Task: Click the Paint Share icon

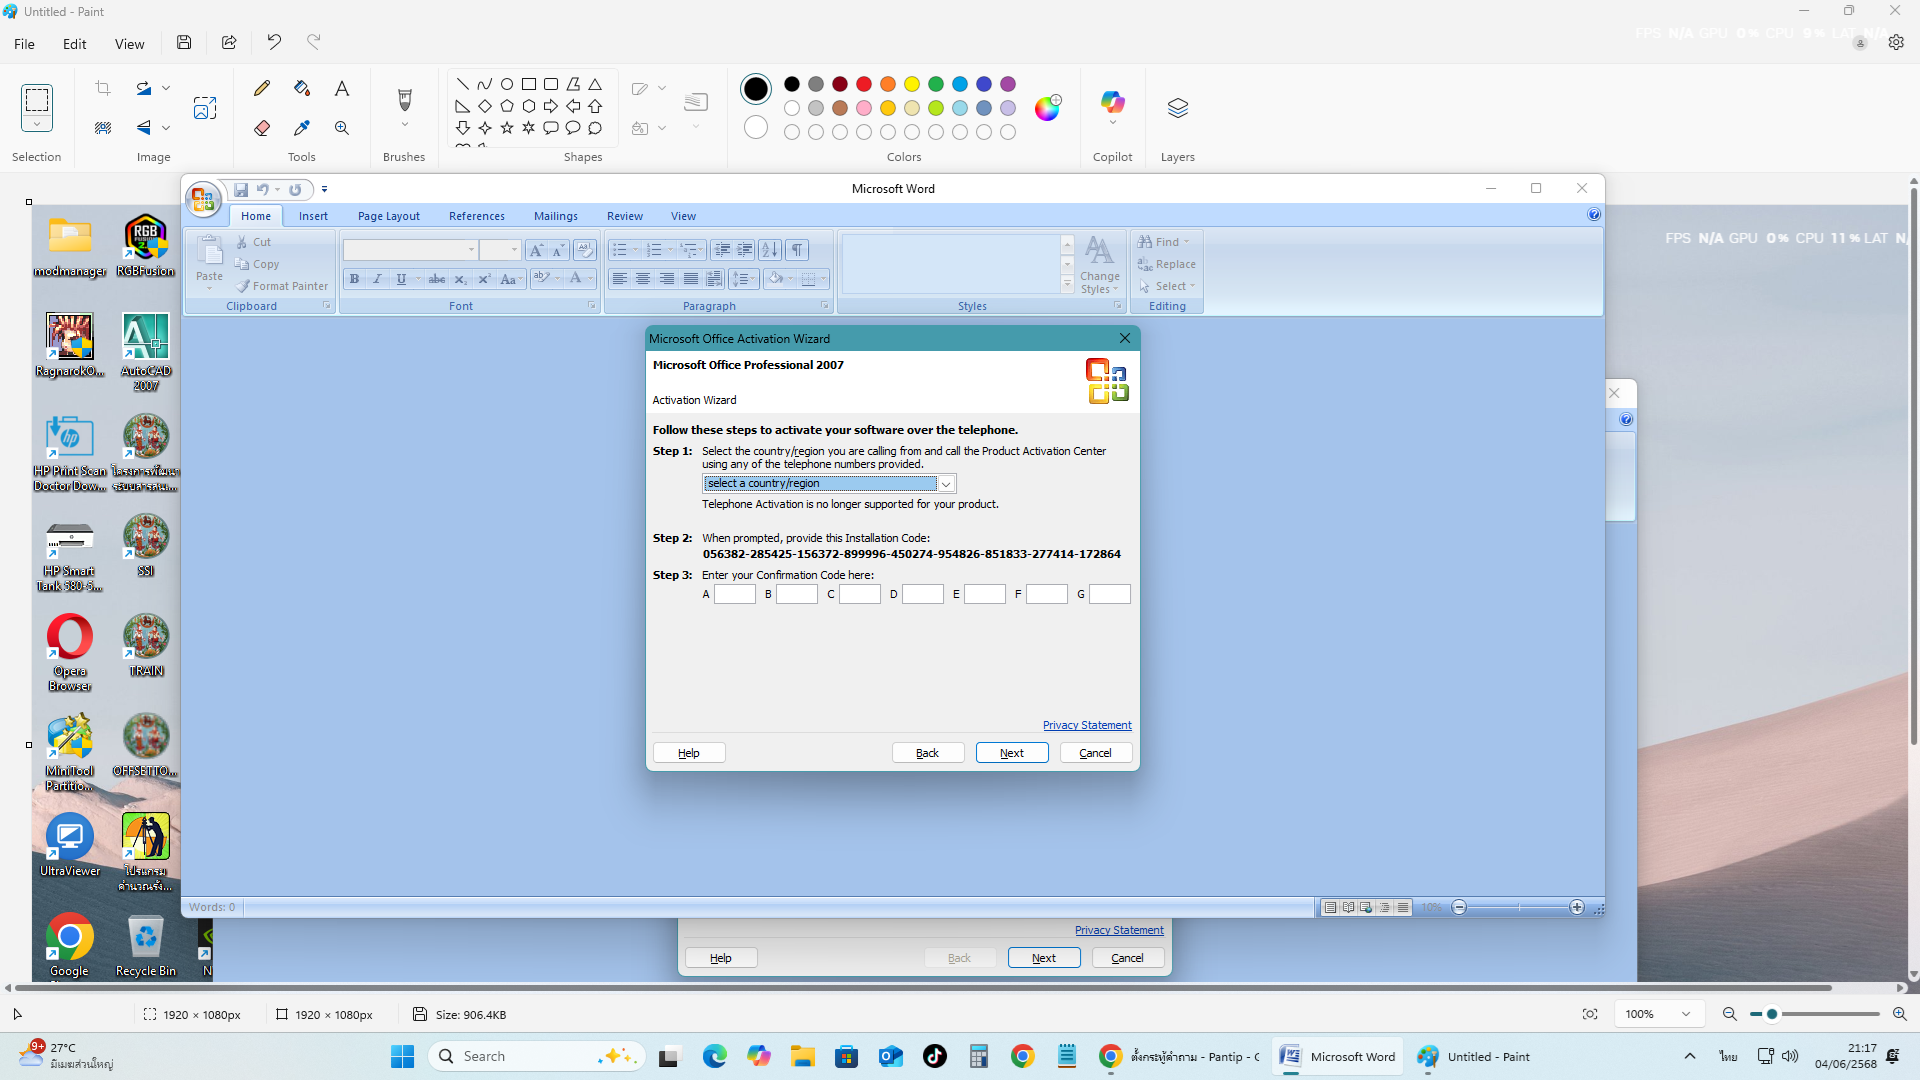Action: pyautogui.click(x=229, y=42)
